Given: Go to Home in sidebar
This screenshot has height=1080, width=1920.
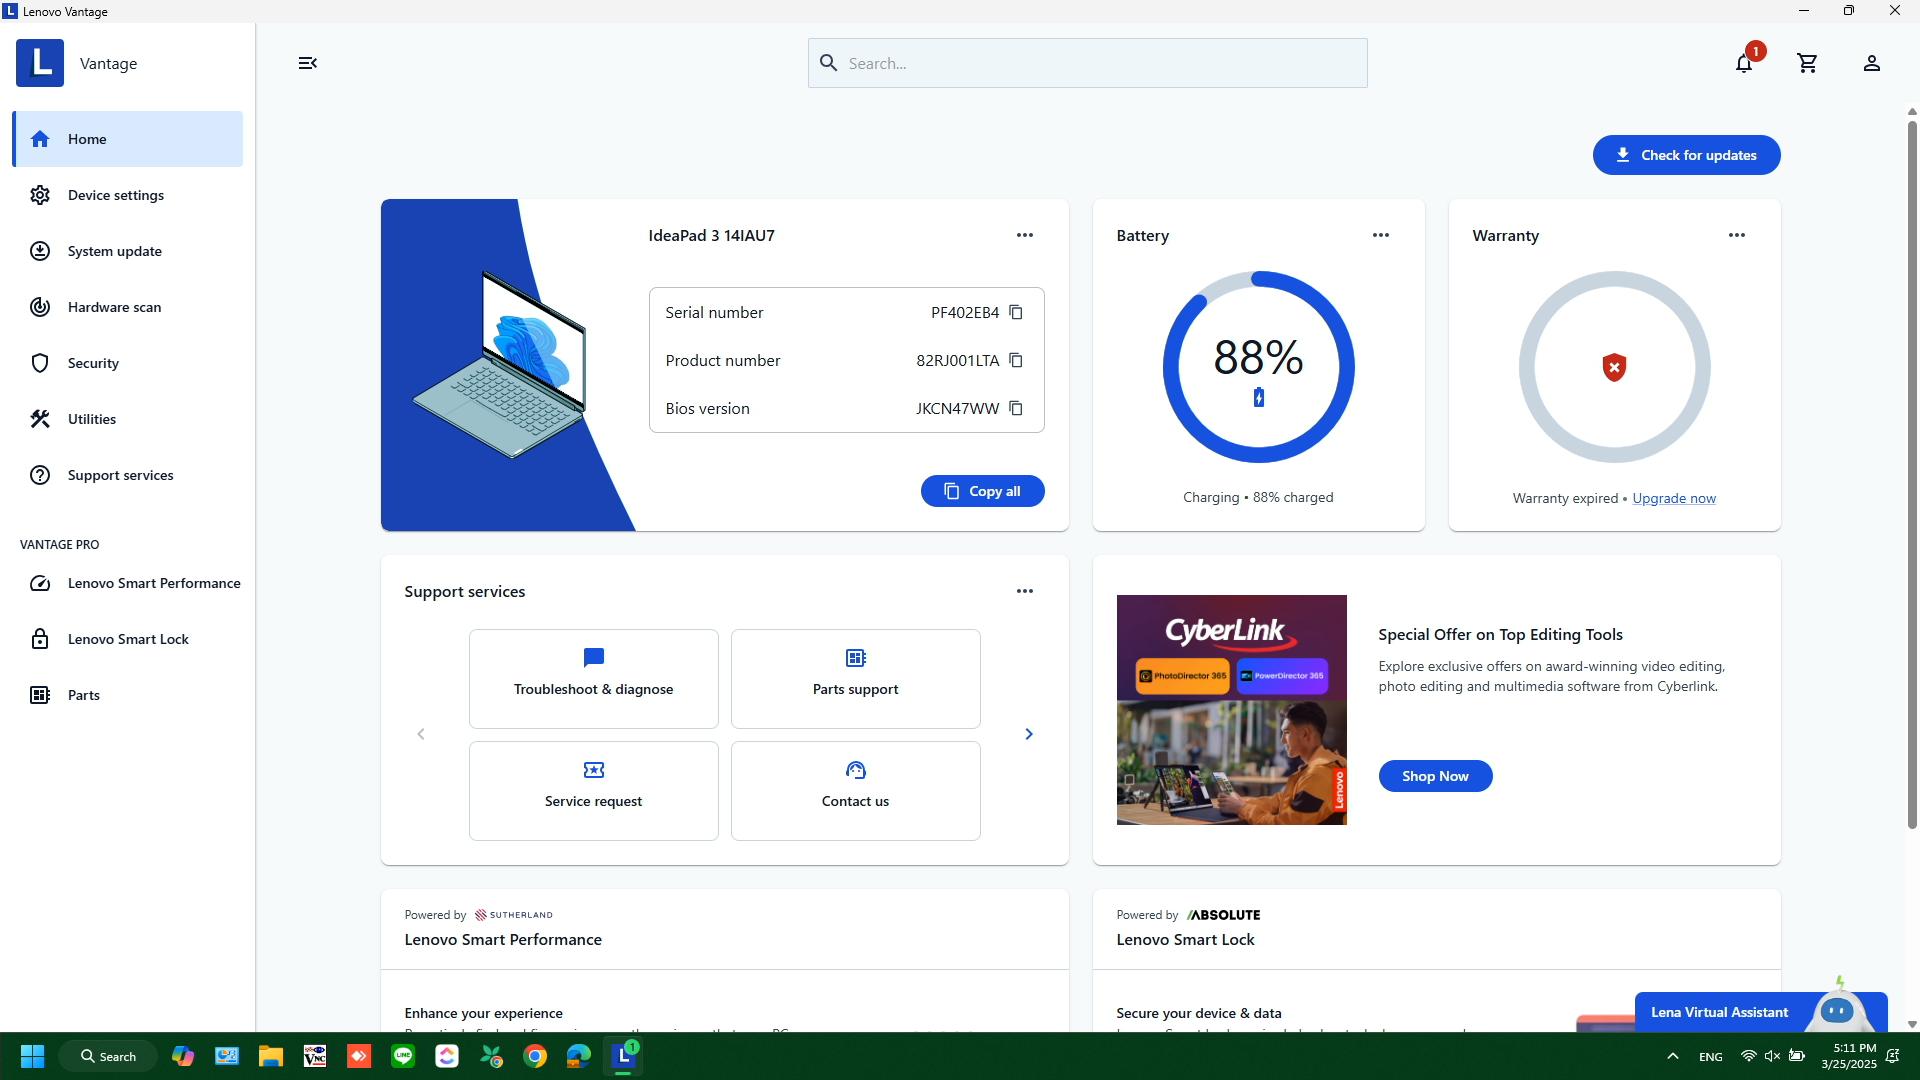Looking at the screenshot, I should [128, 139].
